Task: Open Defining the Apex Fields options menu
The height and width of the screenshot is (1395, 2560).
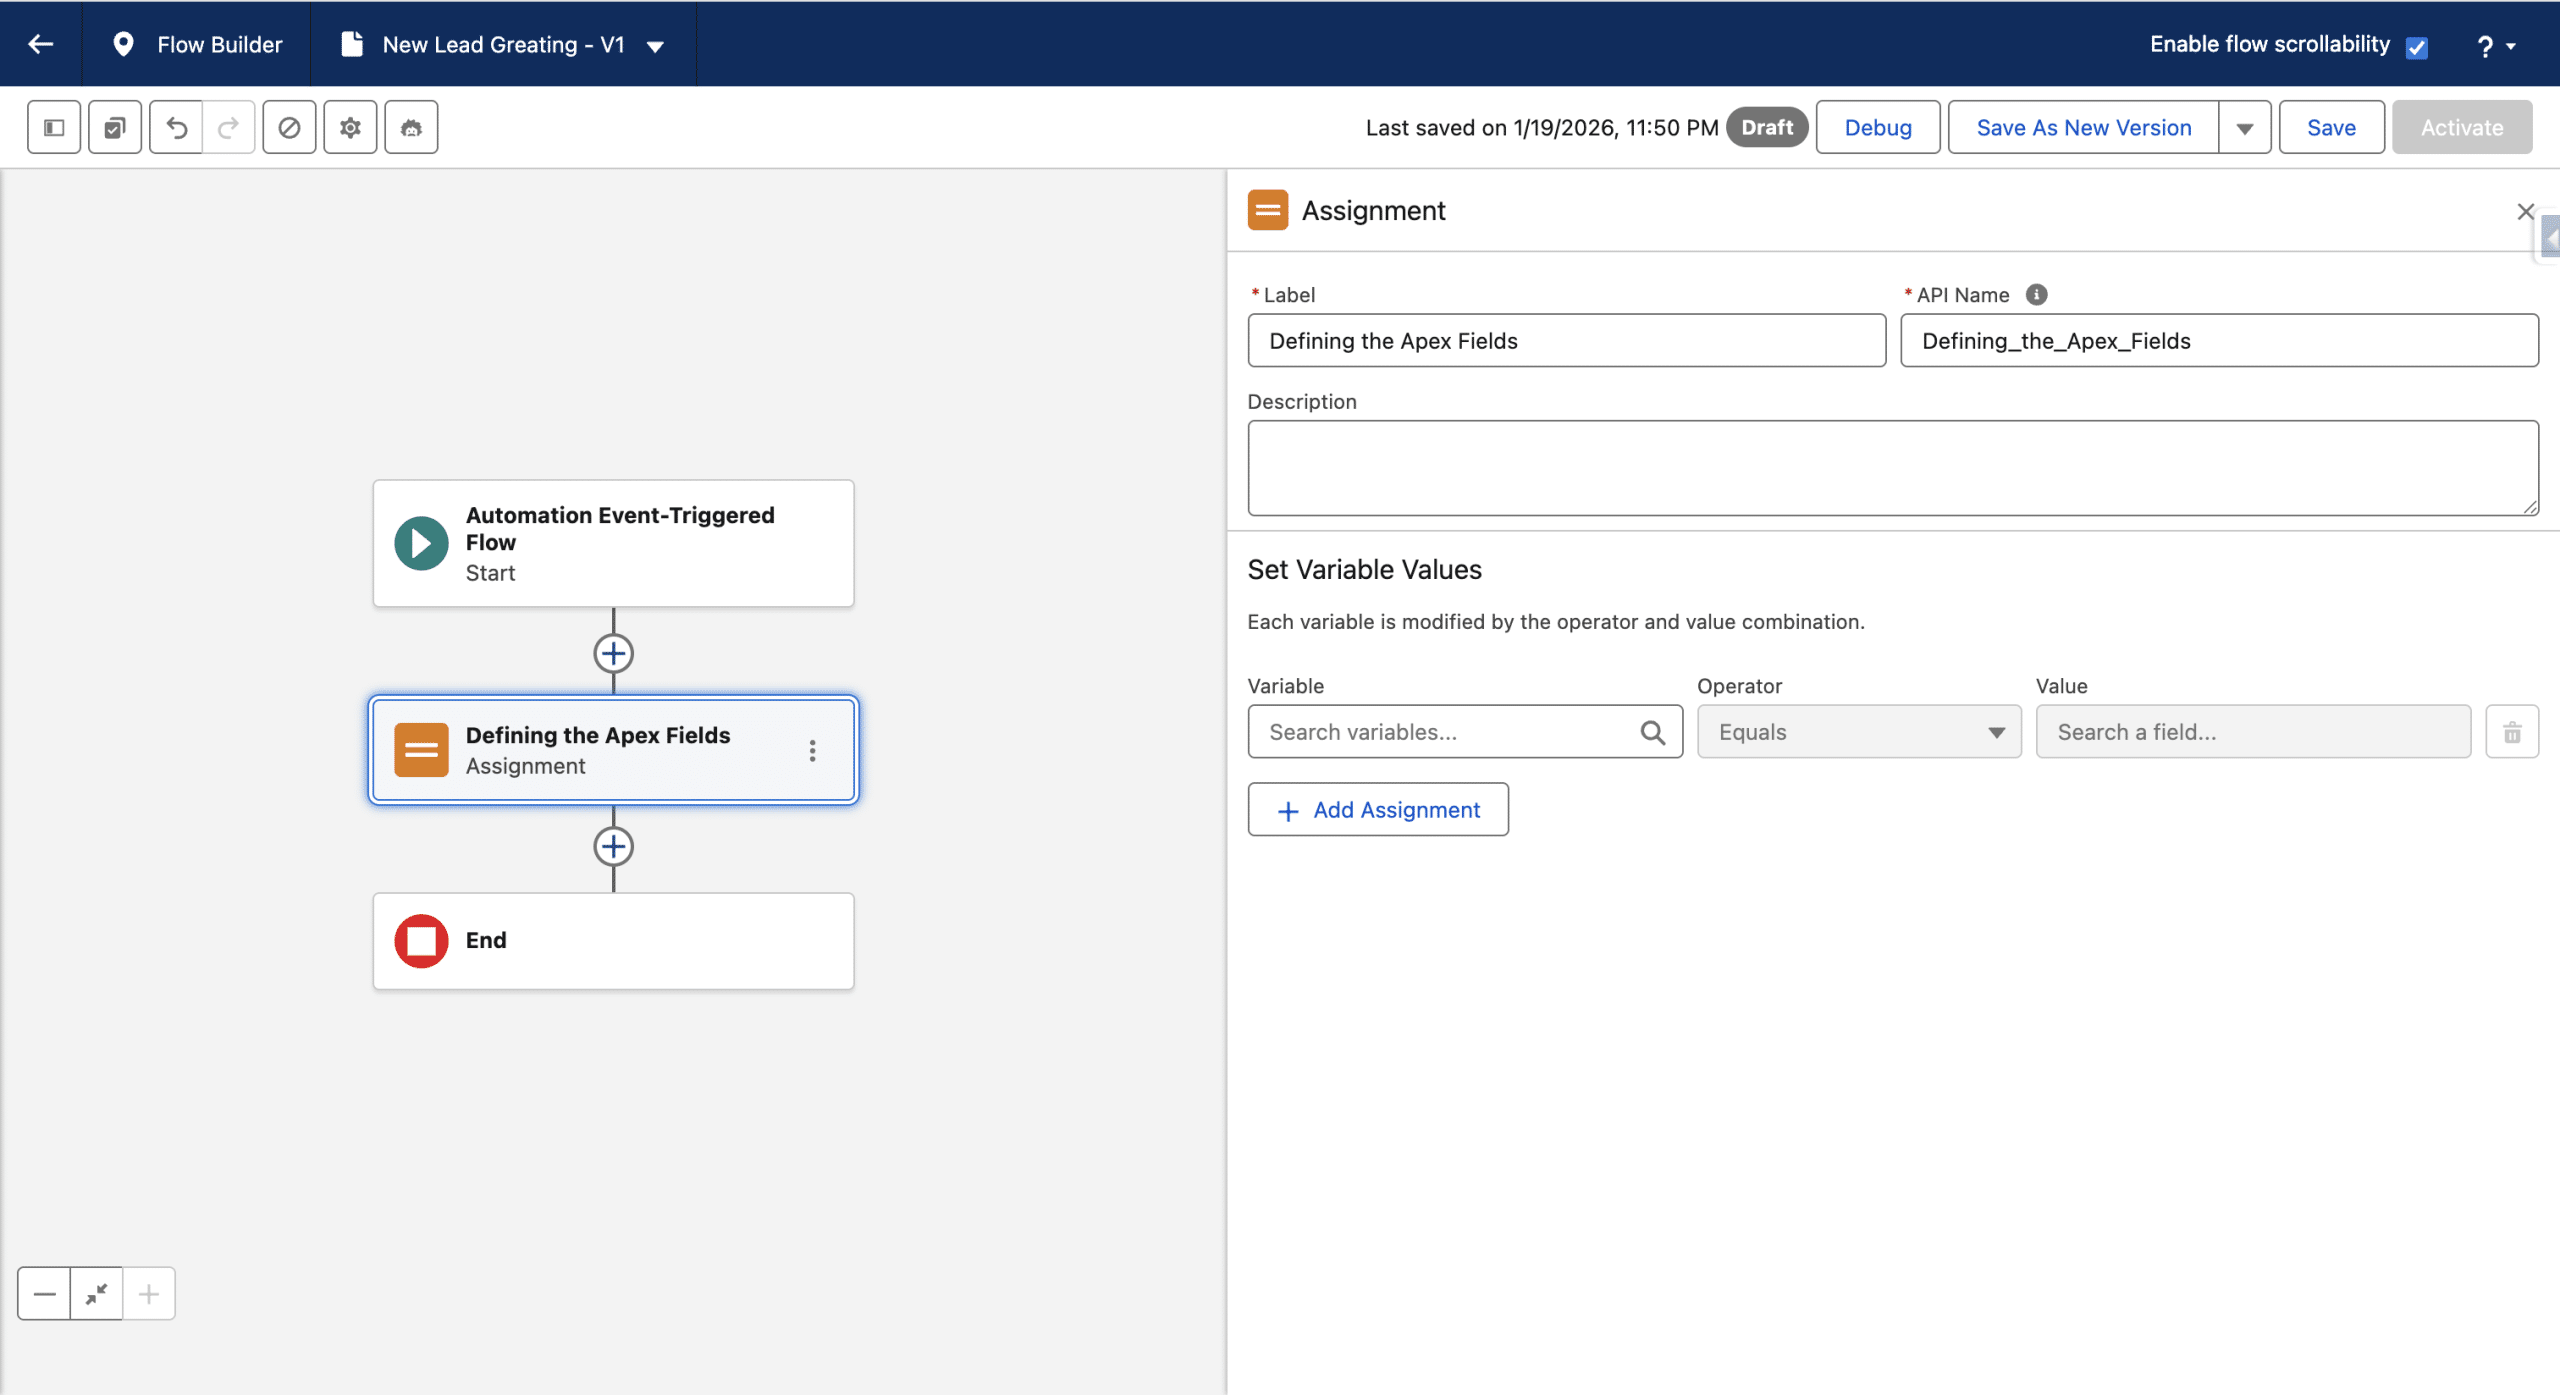Action: pyautogui.click(x=812, y=751)
